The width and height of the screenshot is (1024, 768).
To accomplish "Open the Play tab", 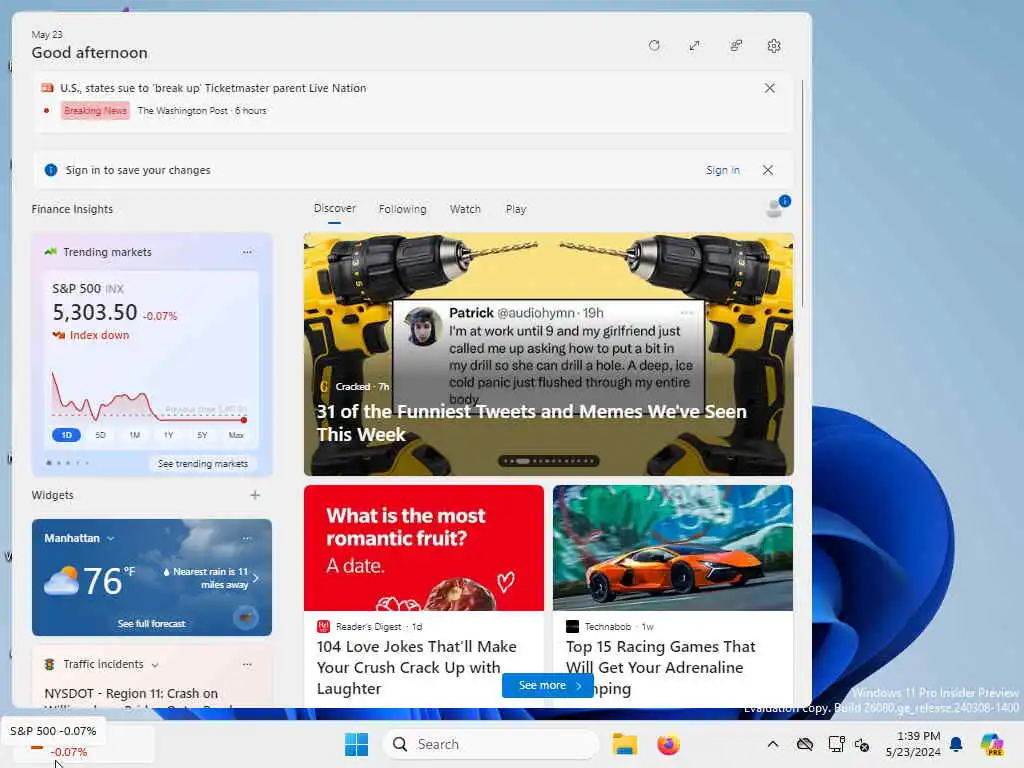I will [x=515, y=209].
